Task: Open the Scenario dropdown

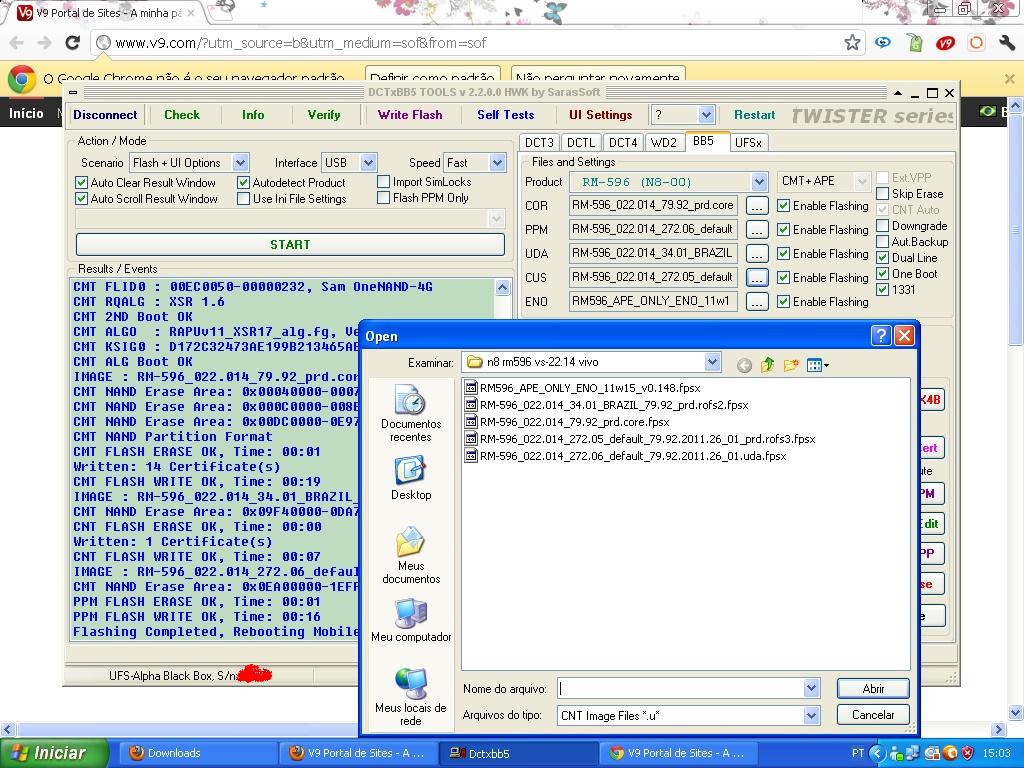Action: [240, 163]
